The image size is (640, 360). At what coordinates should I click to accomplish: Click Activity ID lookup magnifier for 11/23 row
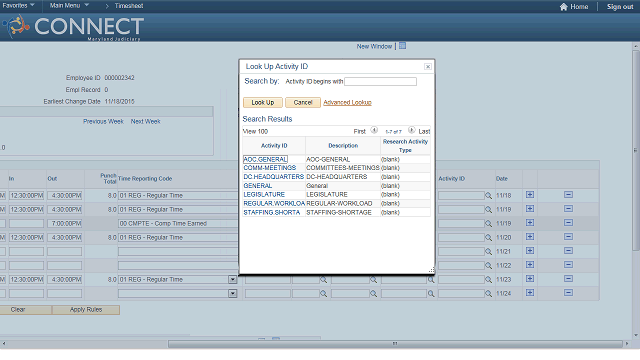tap(488, 280)
